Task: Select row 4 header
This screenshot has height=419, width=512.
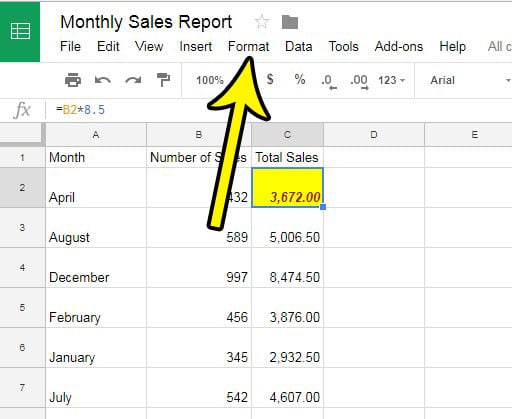Action: click(22, 267)
